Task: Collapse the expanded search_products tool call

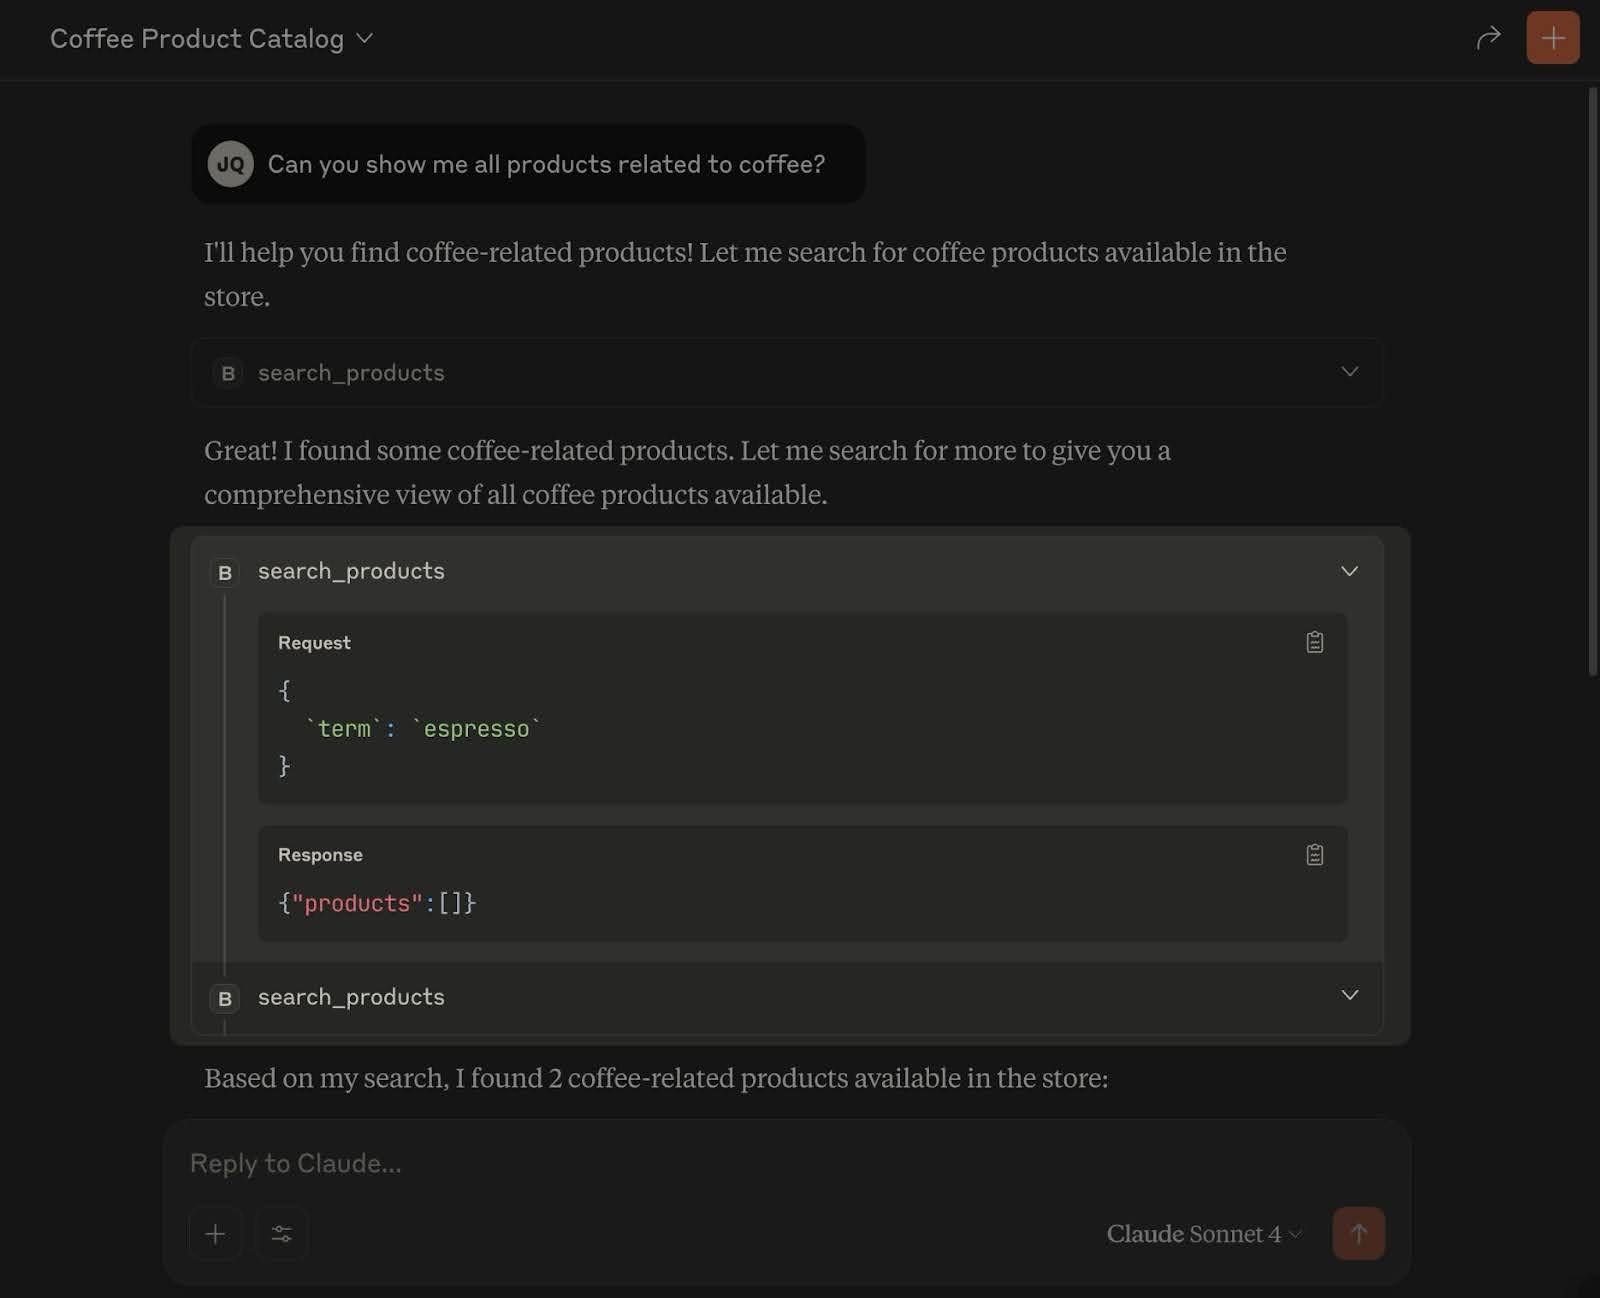Action: 1349,571
